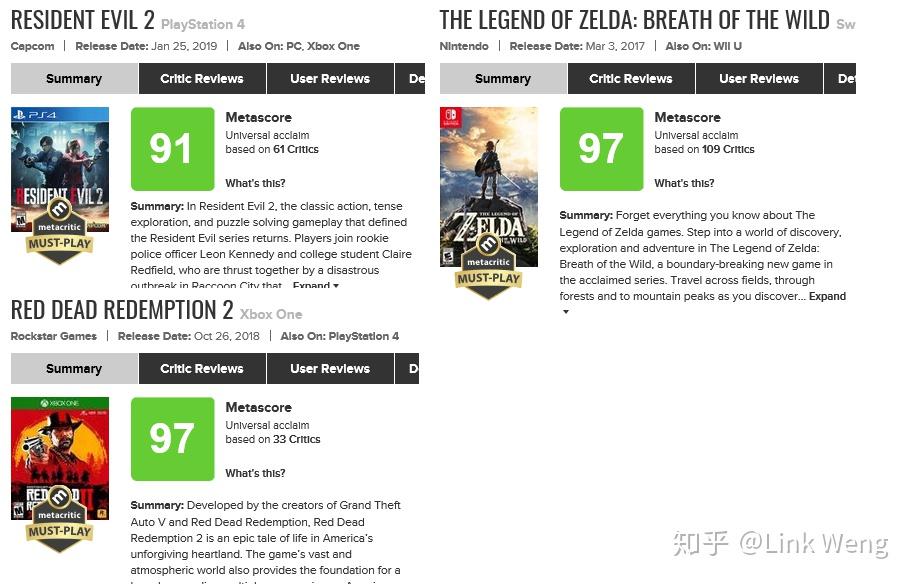Click the Resident Evil 2 Must-Play badge
Image resolution: width=911 pixels, height=584 pixels.
tap(59, 231)
